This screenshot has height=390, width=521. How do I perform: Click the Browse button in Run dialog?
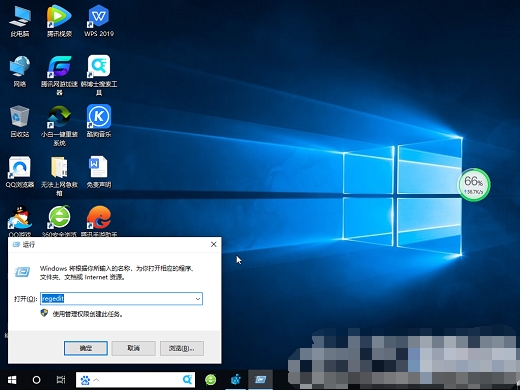tap(182, 348)
